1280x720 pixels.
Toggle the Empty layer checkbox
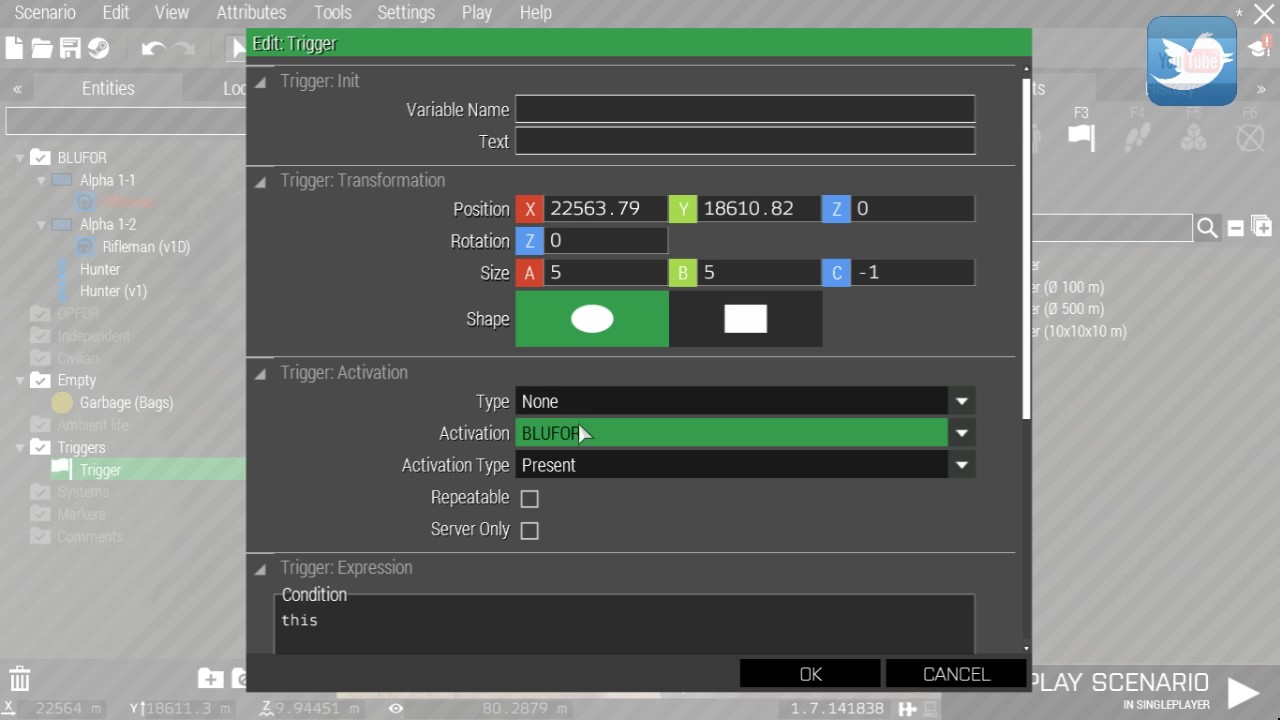tap(40, 380)
